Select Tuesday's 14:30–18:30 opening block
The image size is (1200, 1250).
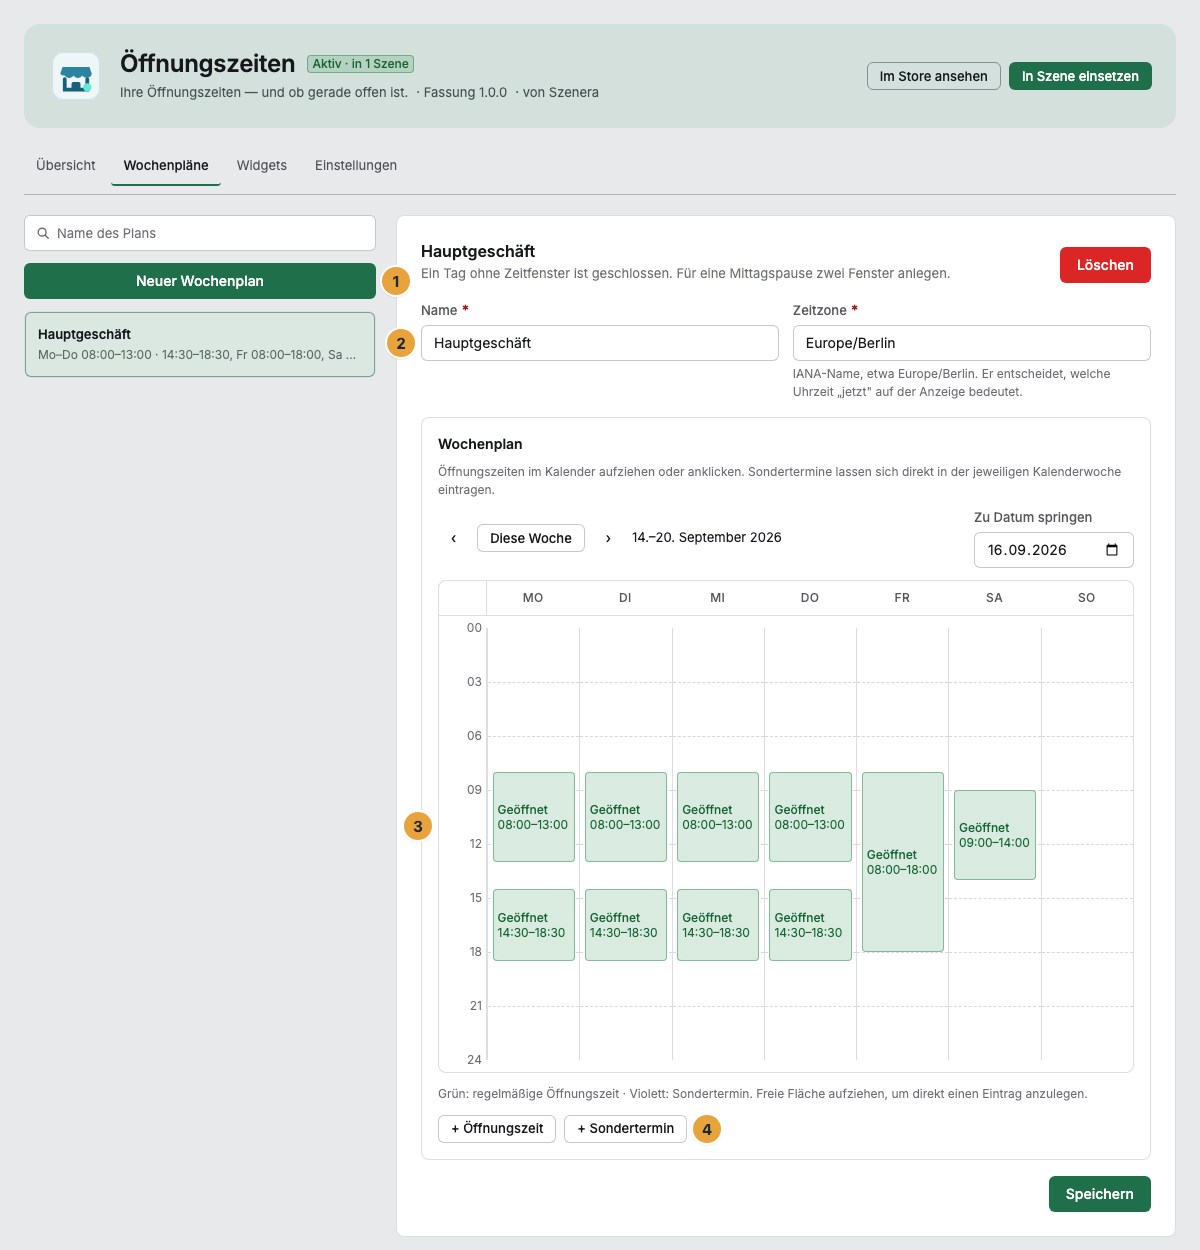[626, 925]
